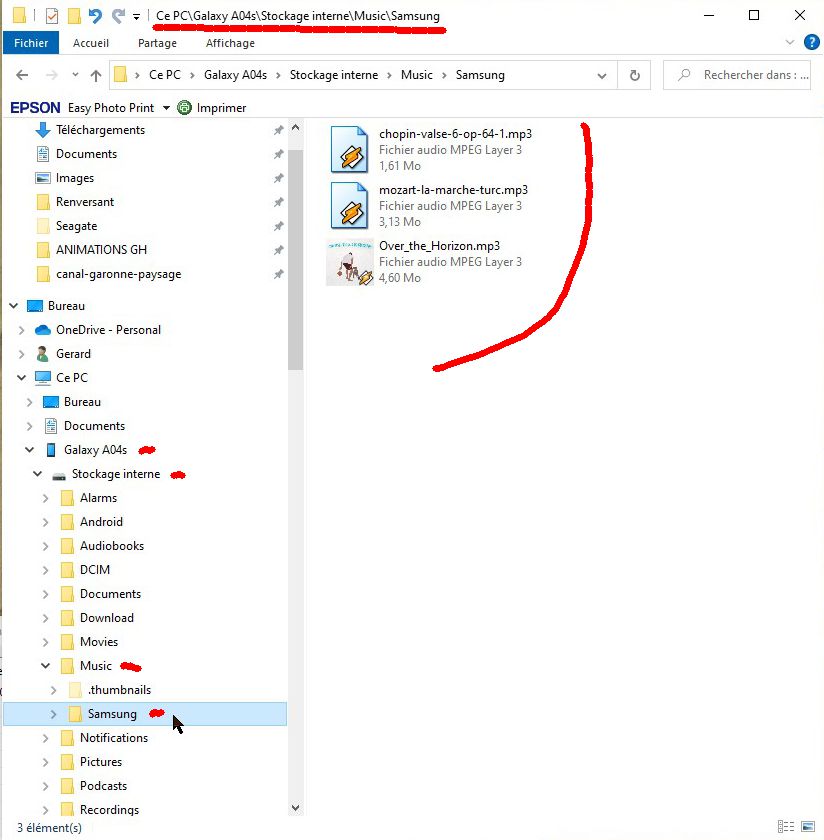This screenshot has height=840, width=824.
Task: Switch to the Affichage tab
Action: pos(230,43)
